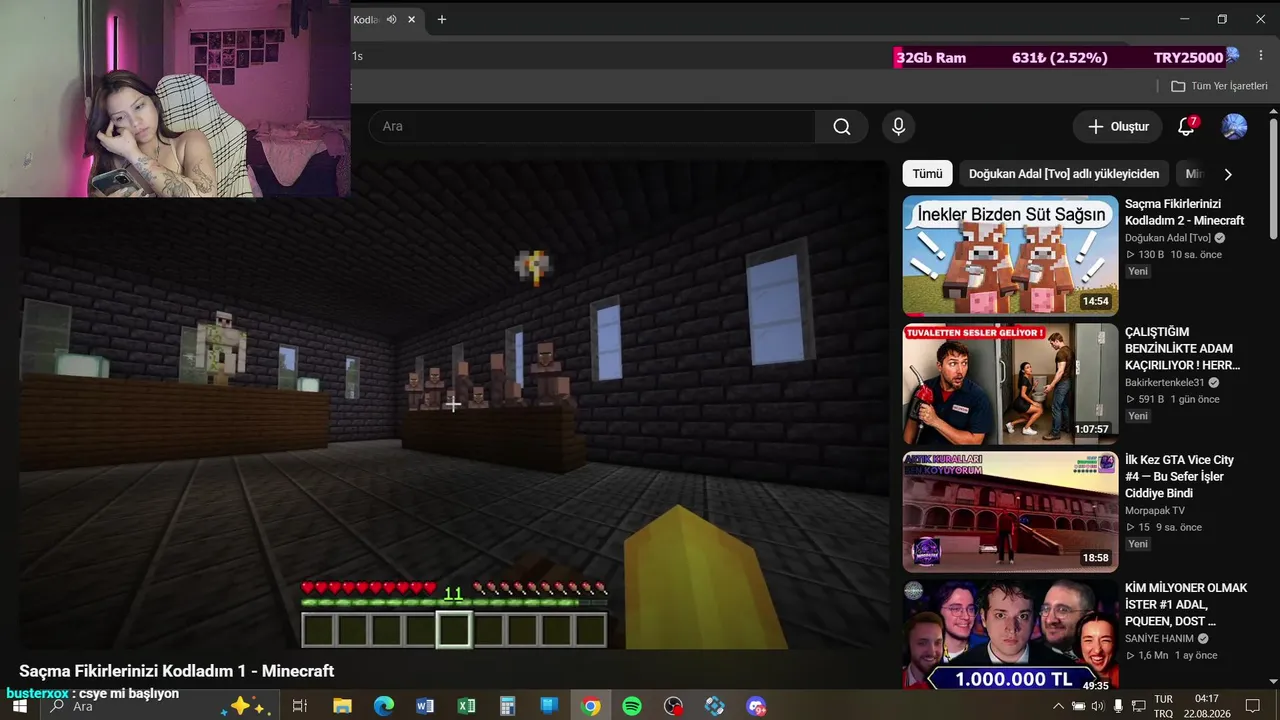Open the SANİYE HANIM channel link

(x=1159, y=639)
